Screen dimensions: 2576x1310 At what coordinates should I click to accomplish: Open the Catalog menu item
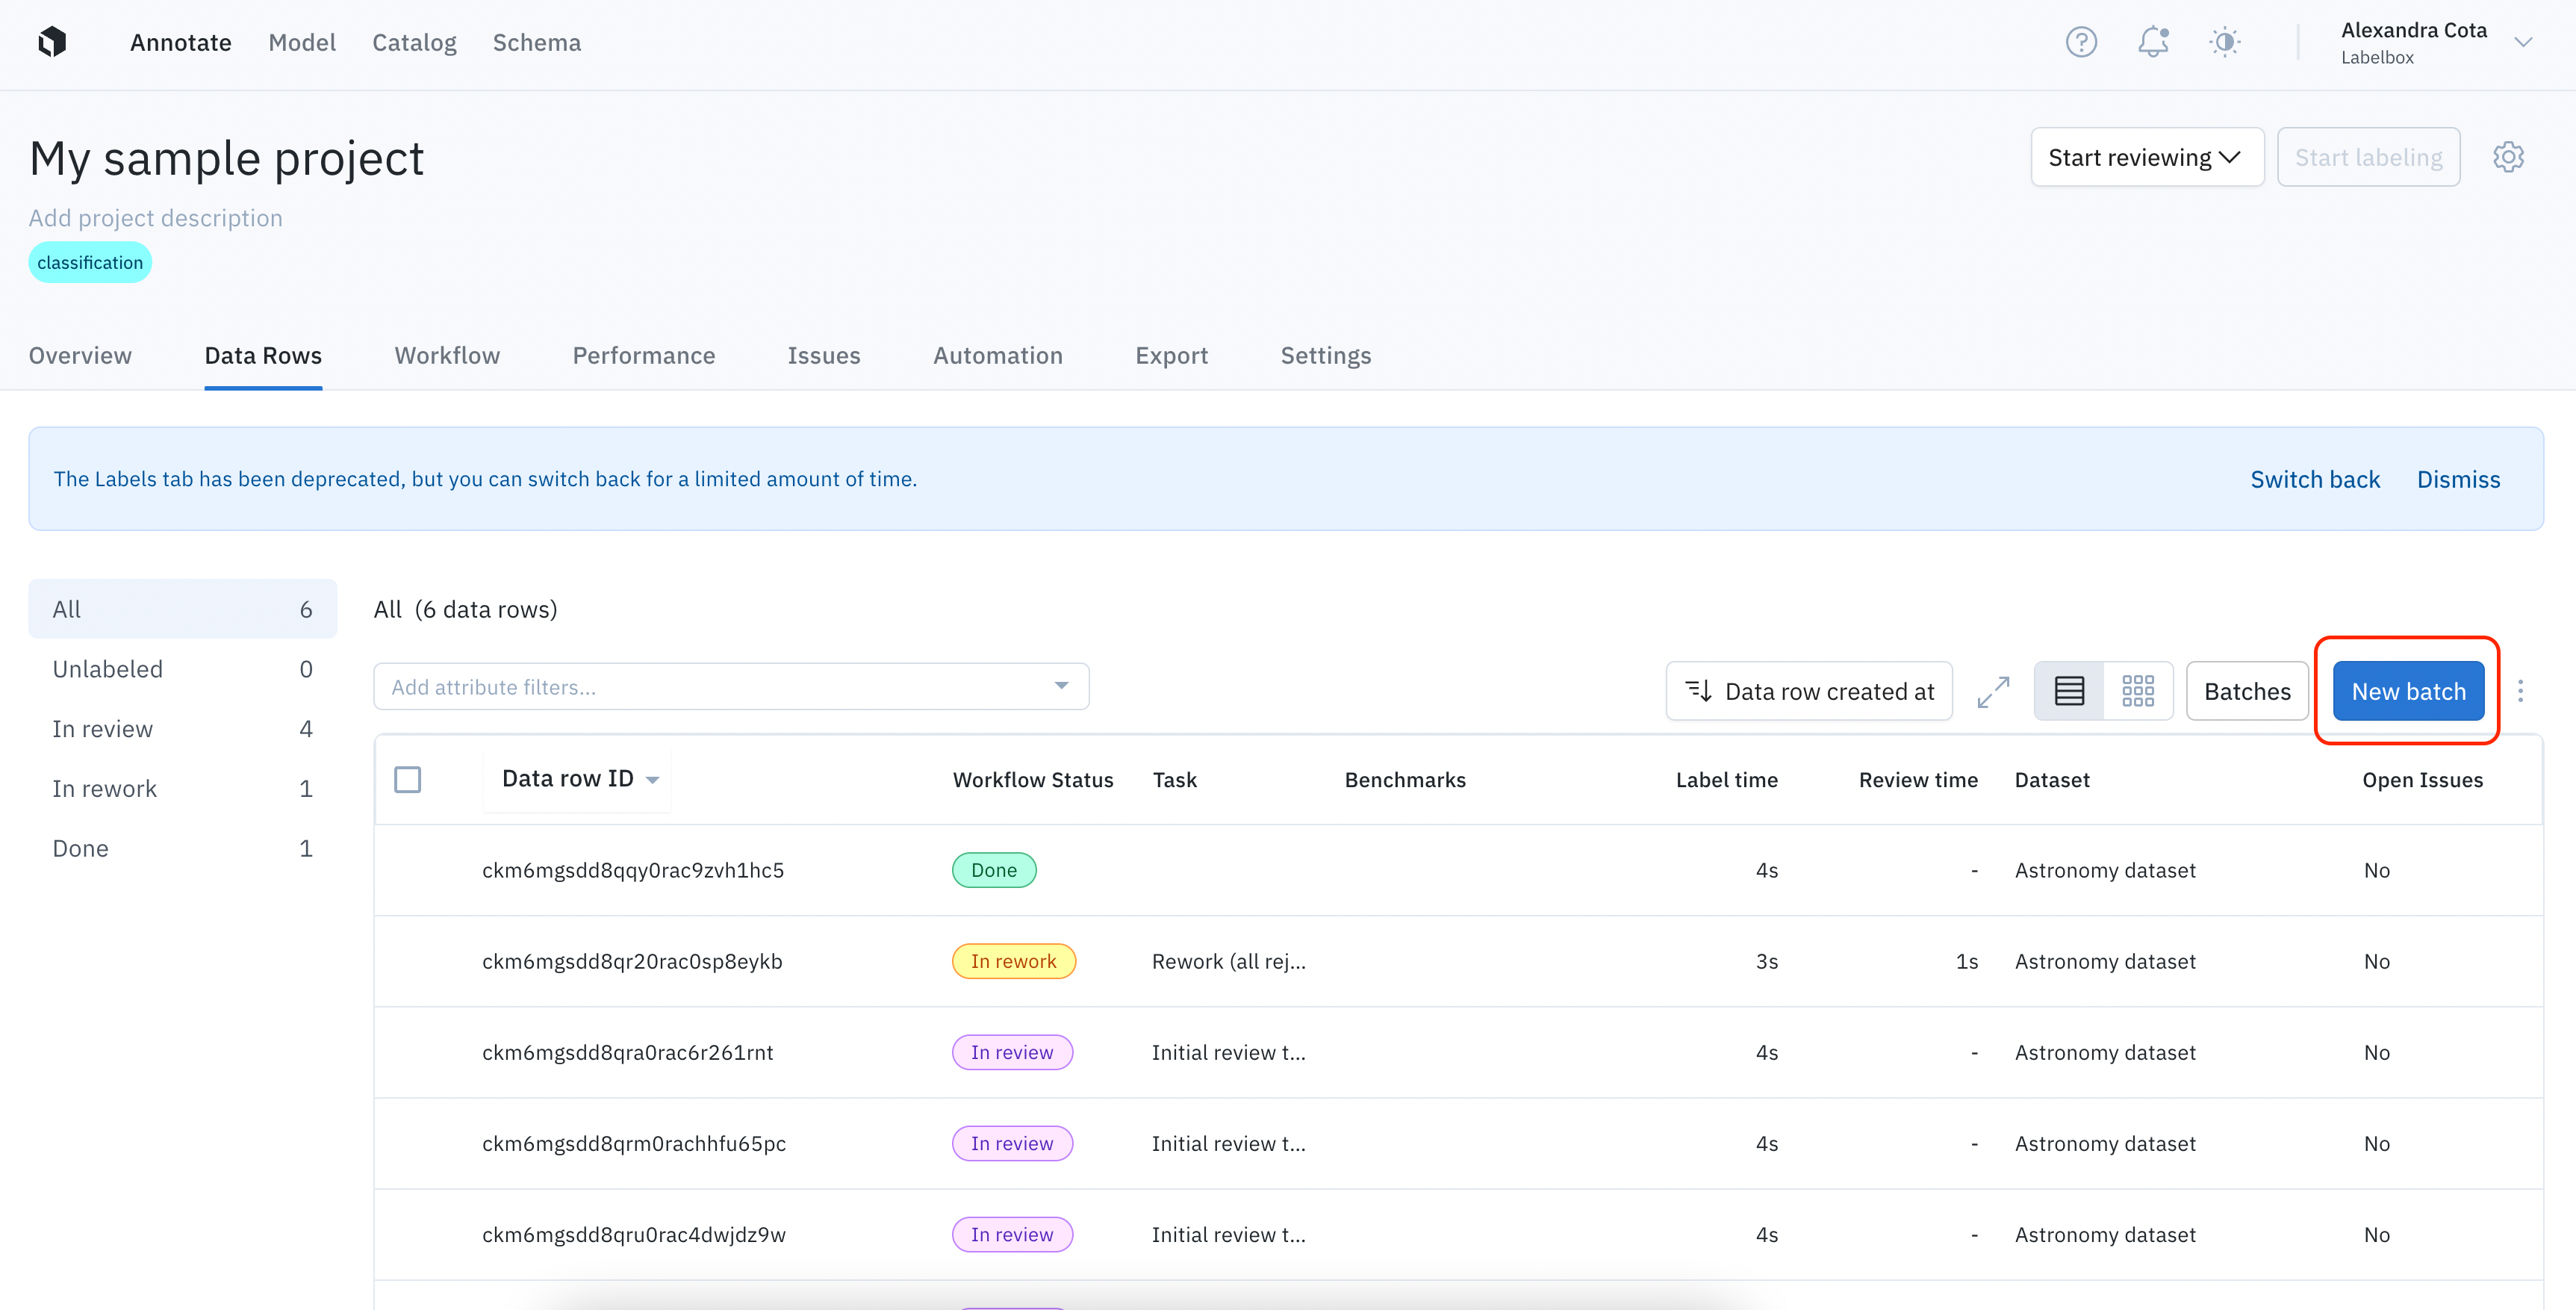click(x=414, y=42)
